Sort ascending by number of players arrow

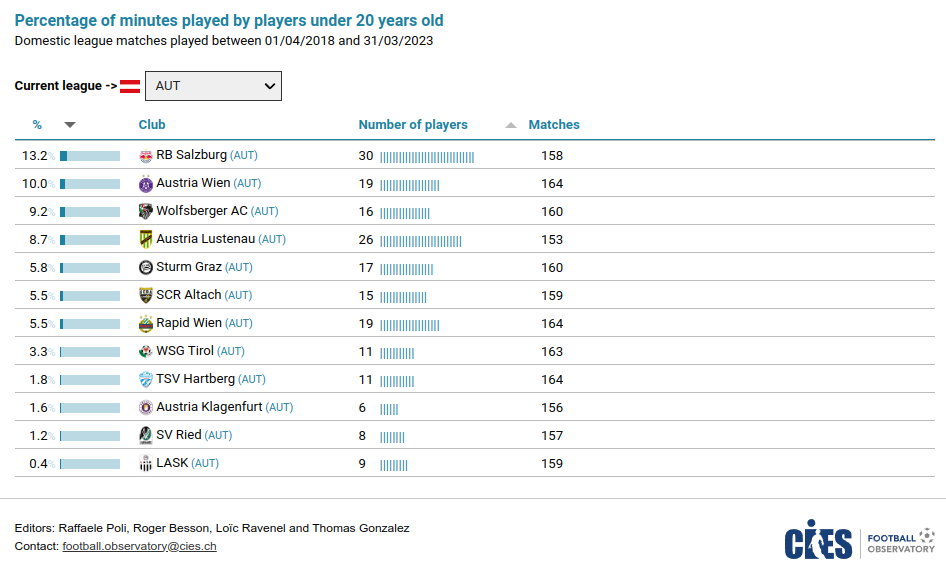click(510, 125)
